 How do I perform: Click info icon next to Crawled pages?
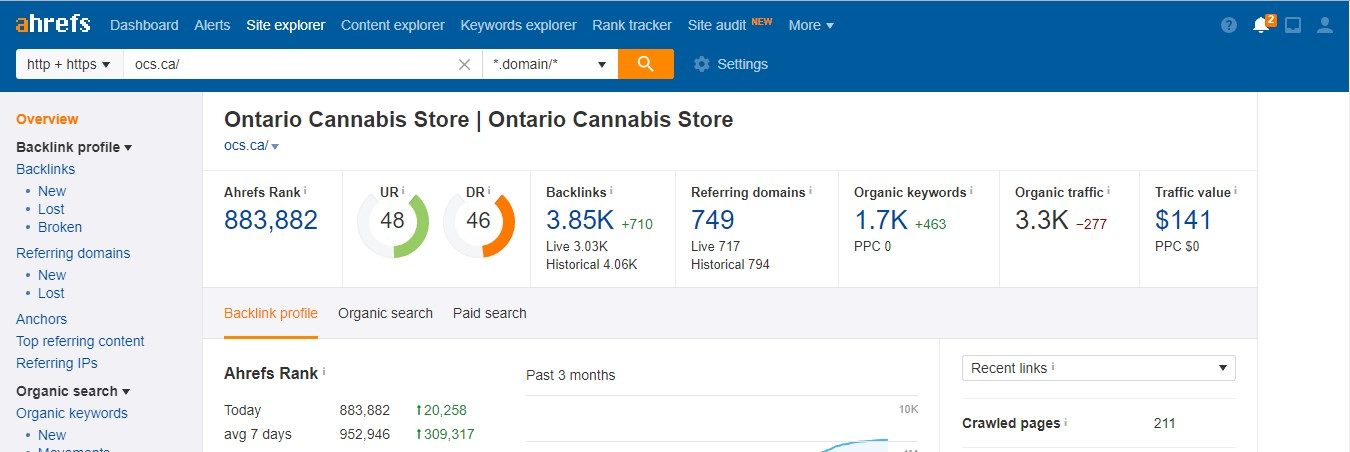coord(1066,422)
